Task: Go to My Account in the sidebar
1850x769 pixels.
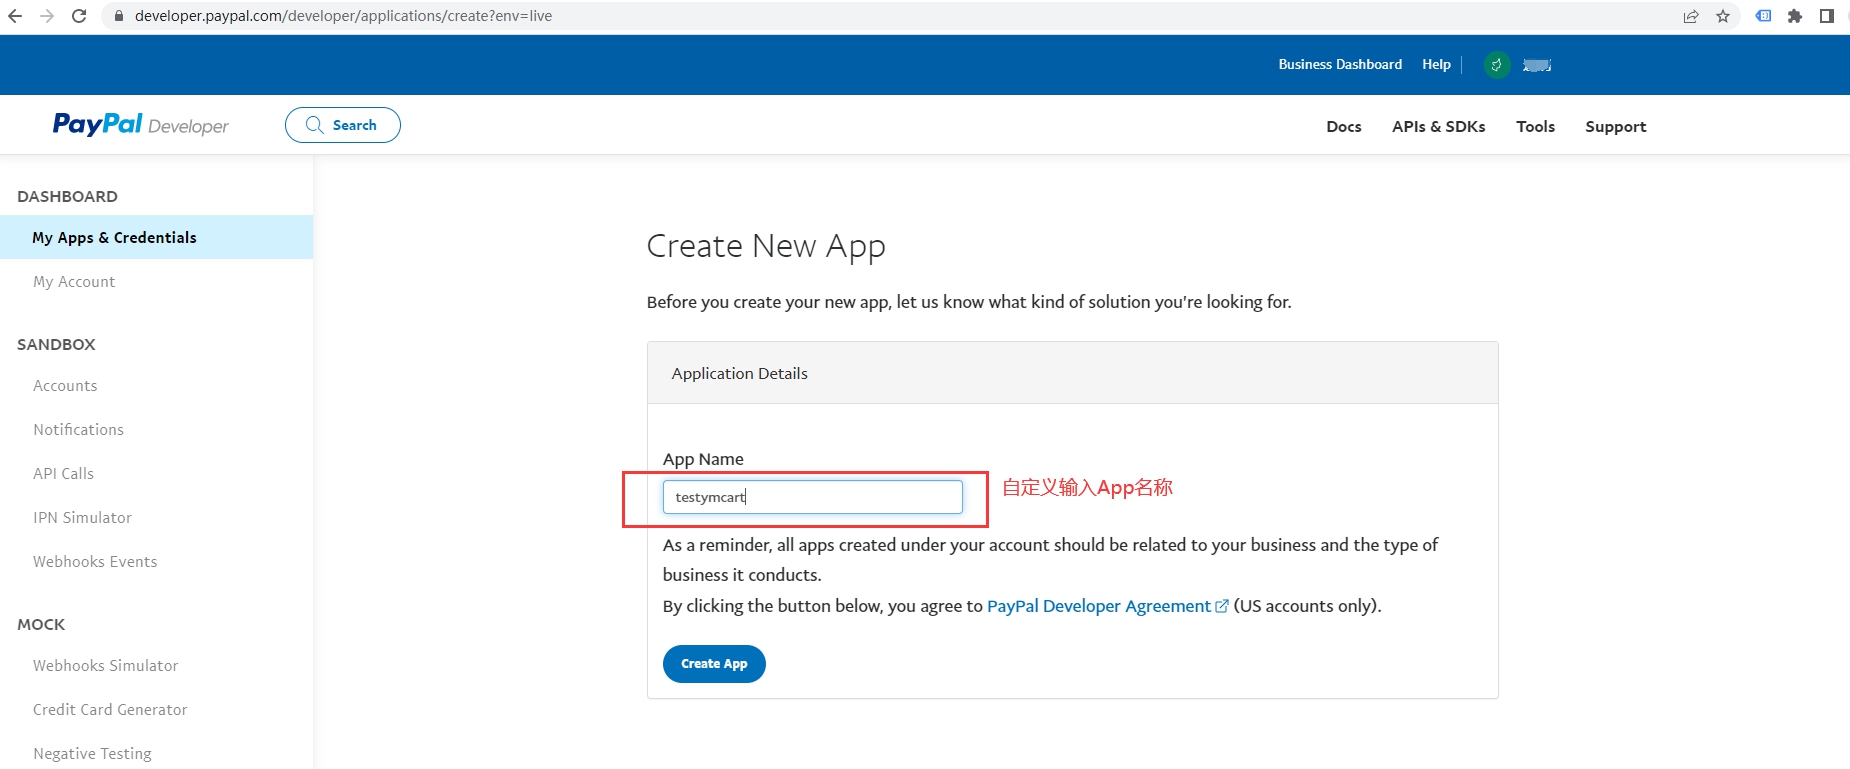Action: (74, 282)
